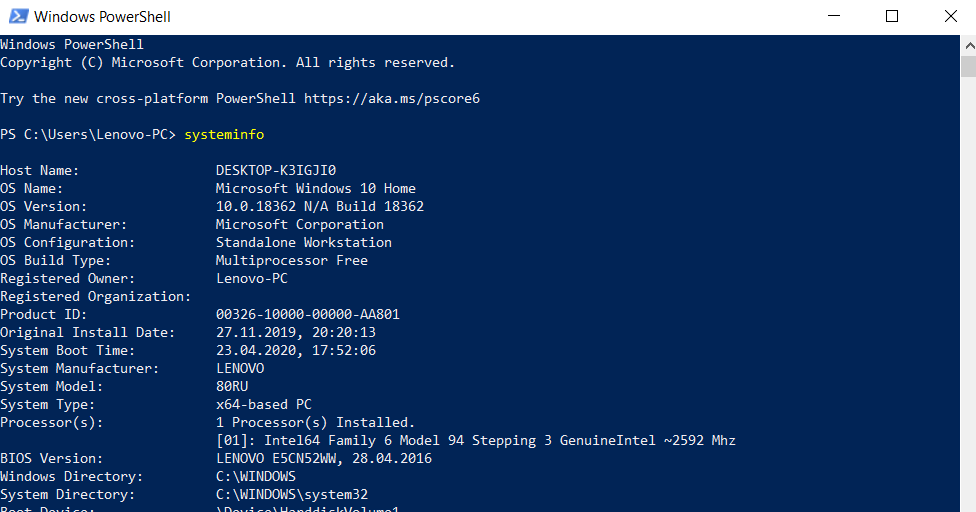Click the C:\WINDOWS\system32 directory text
Viewport: 976px width, 512px height.
pyautogui.click(x=292, y=494)
